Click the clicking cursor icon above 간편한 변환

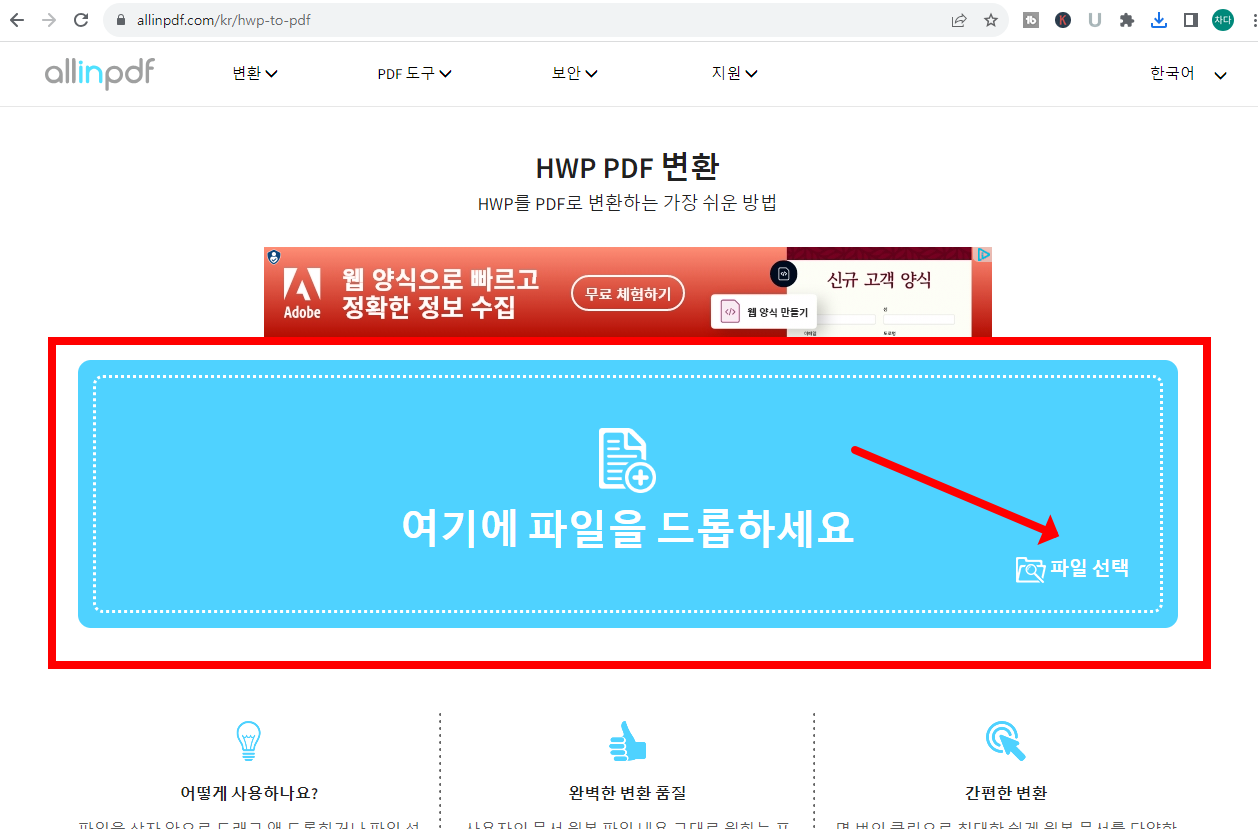[1004, 742]
